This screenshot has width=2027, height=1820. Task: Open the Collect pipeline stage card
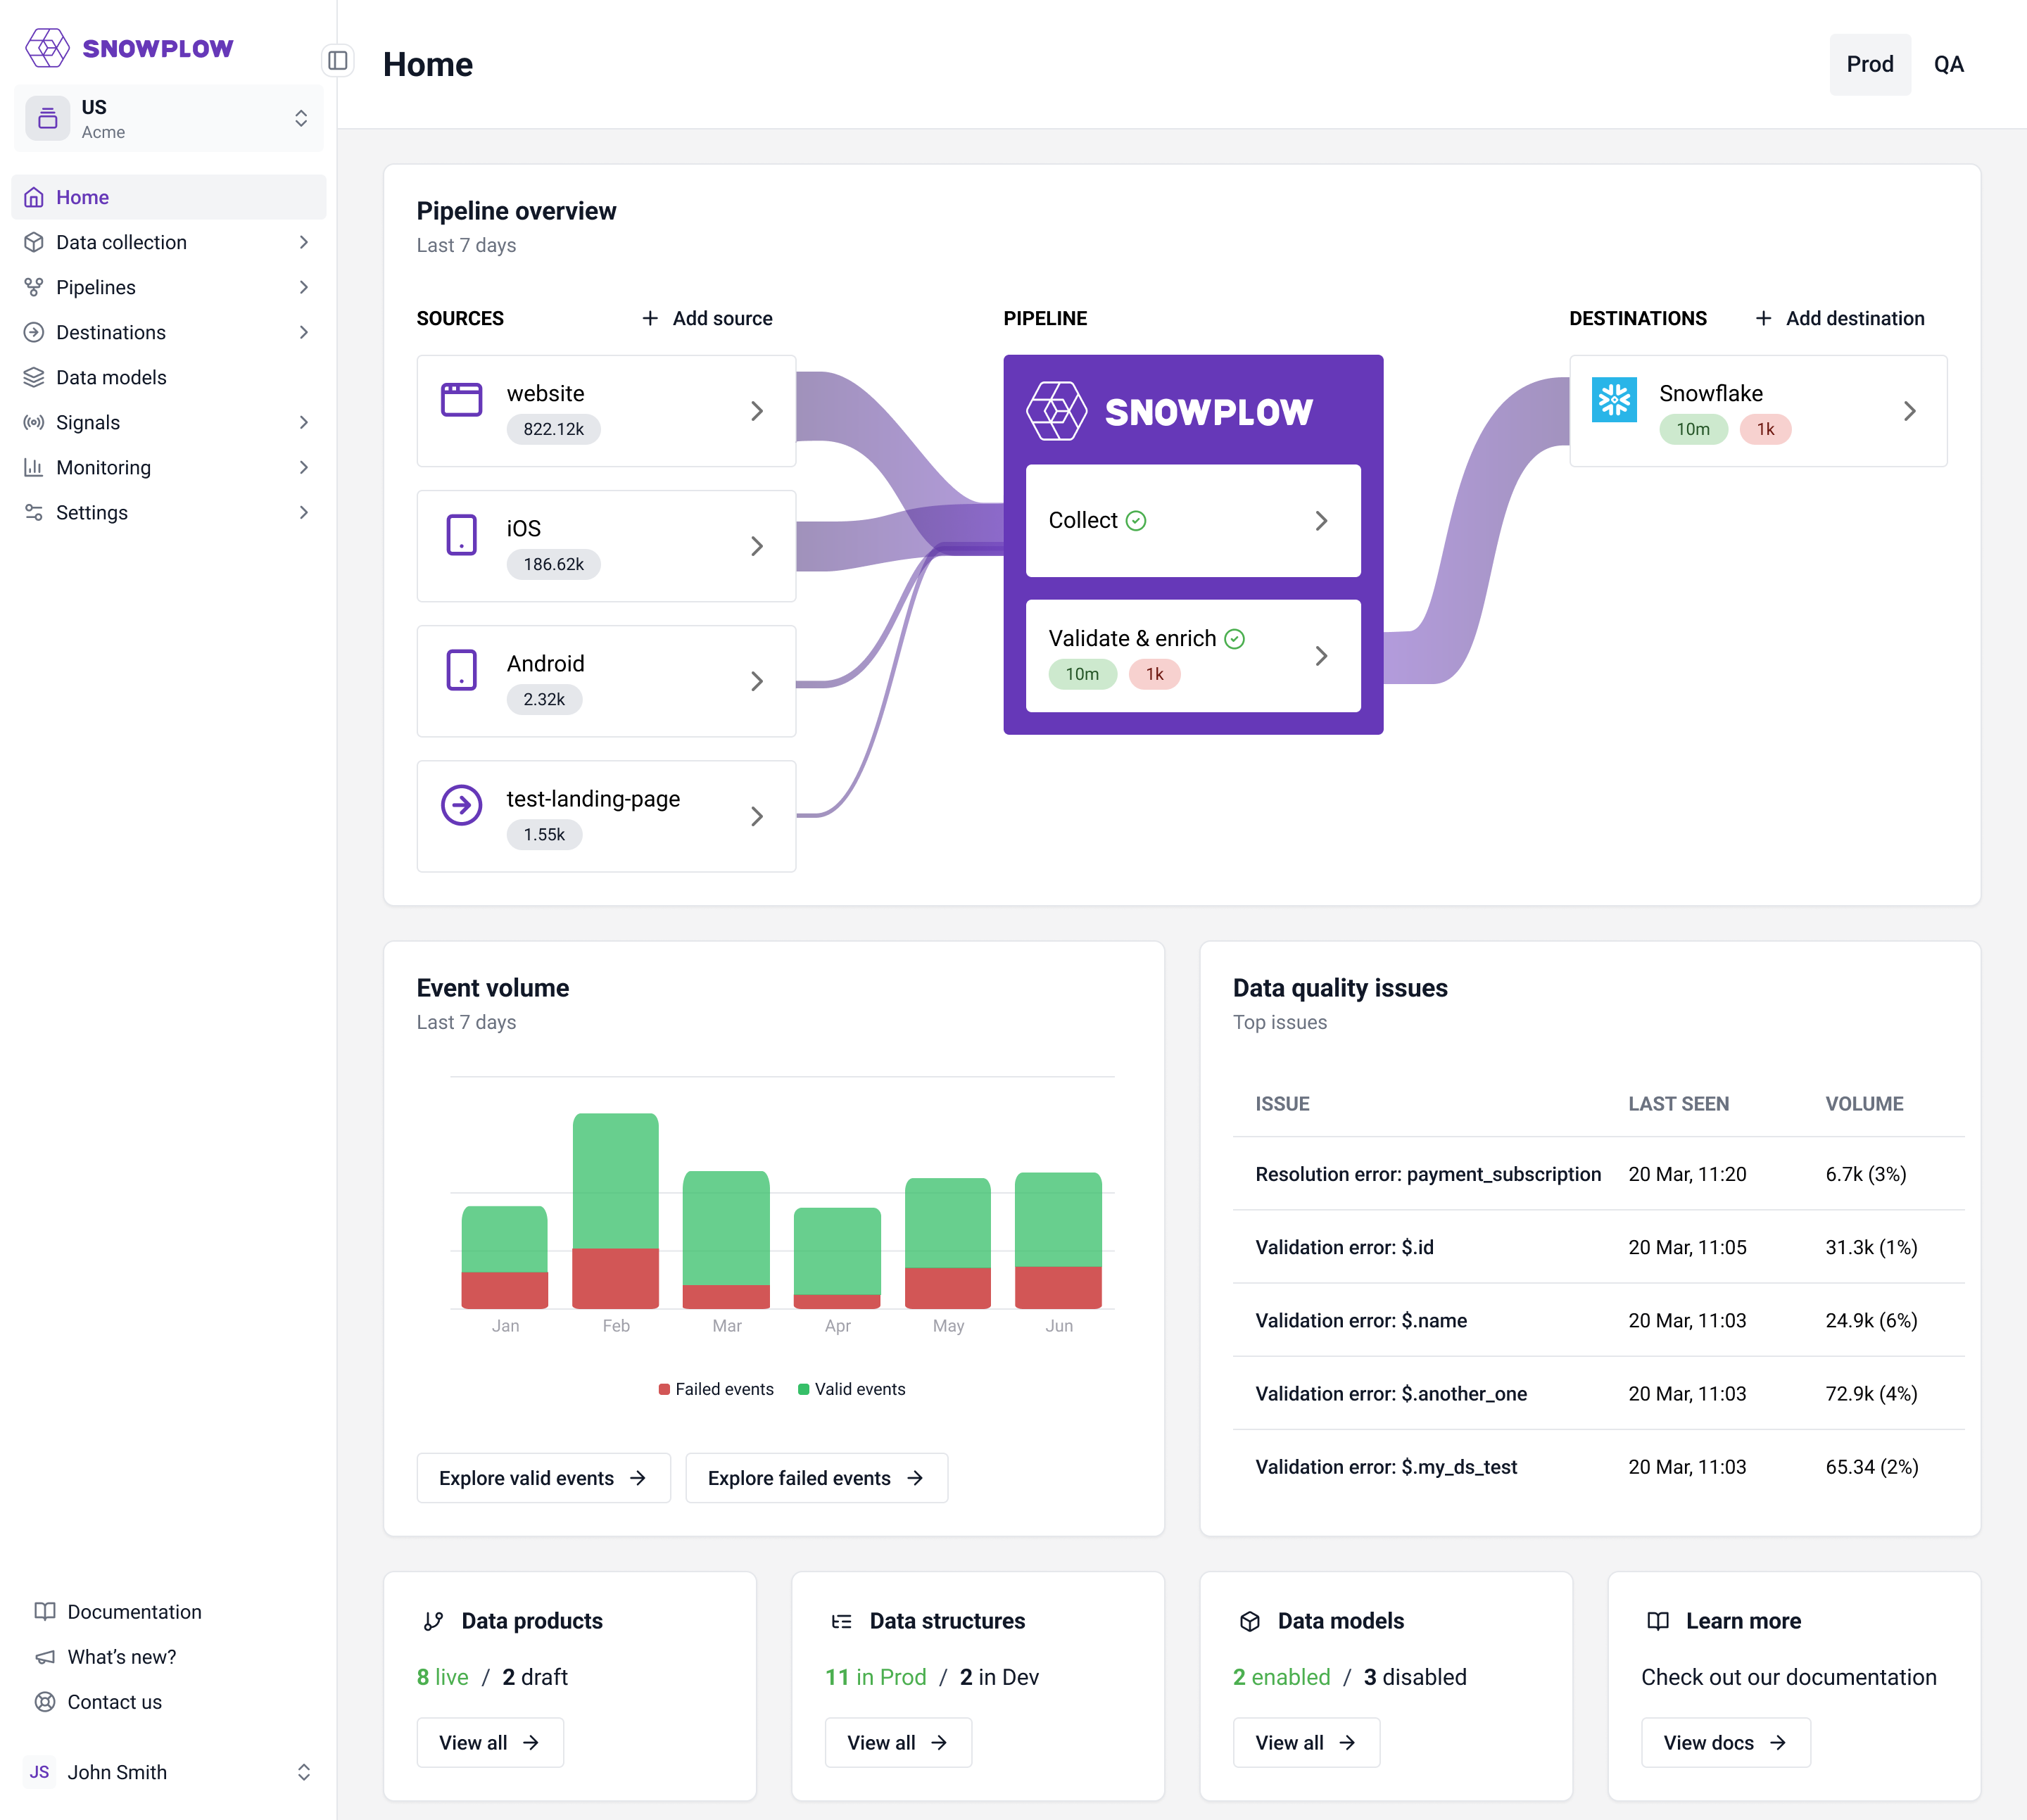(x=1193, y=520)
